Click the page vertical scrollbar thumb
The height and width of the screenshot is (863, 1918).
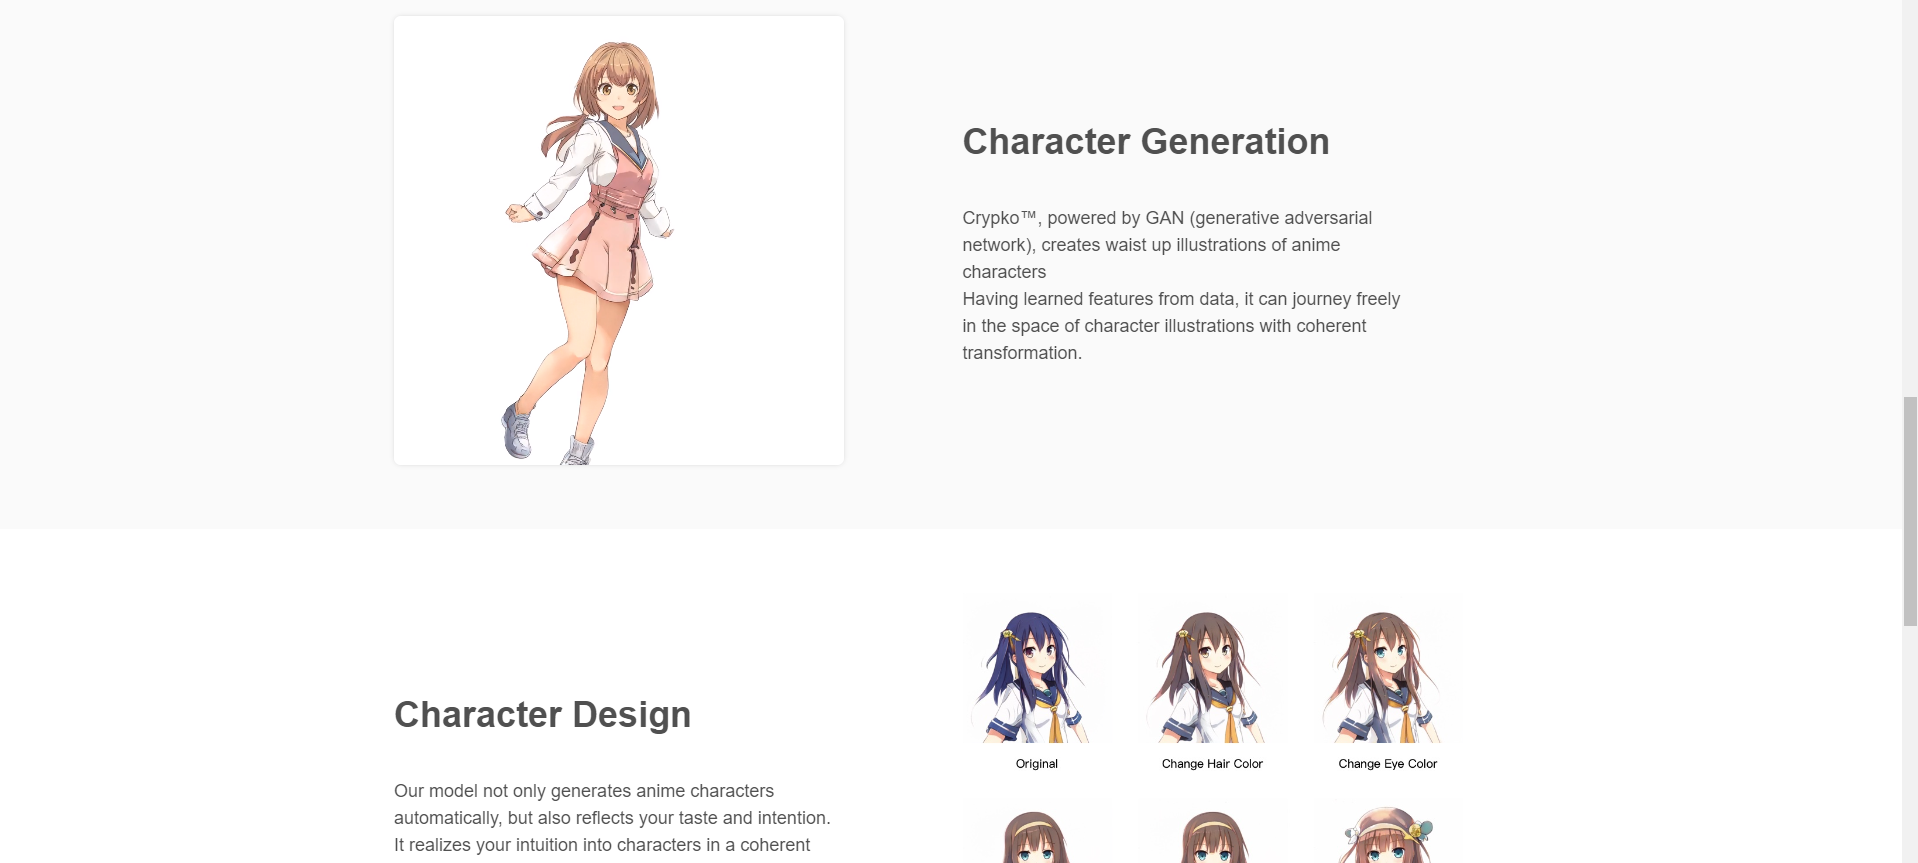(1910, 511)
